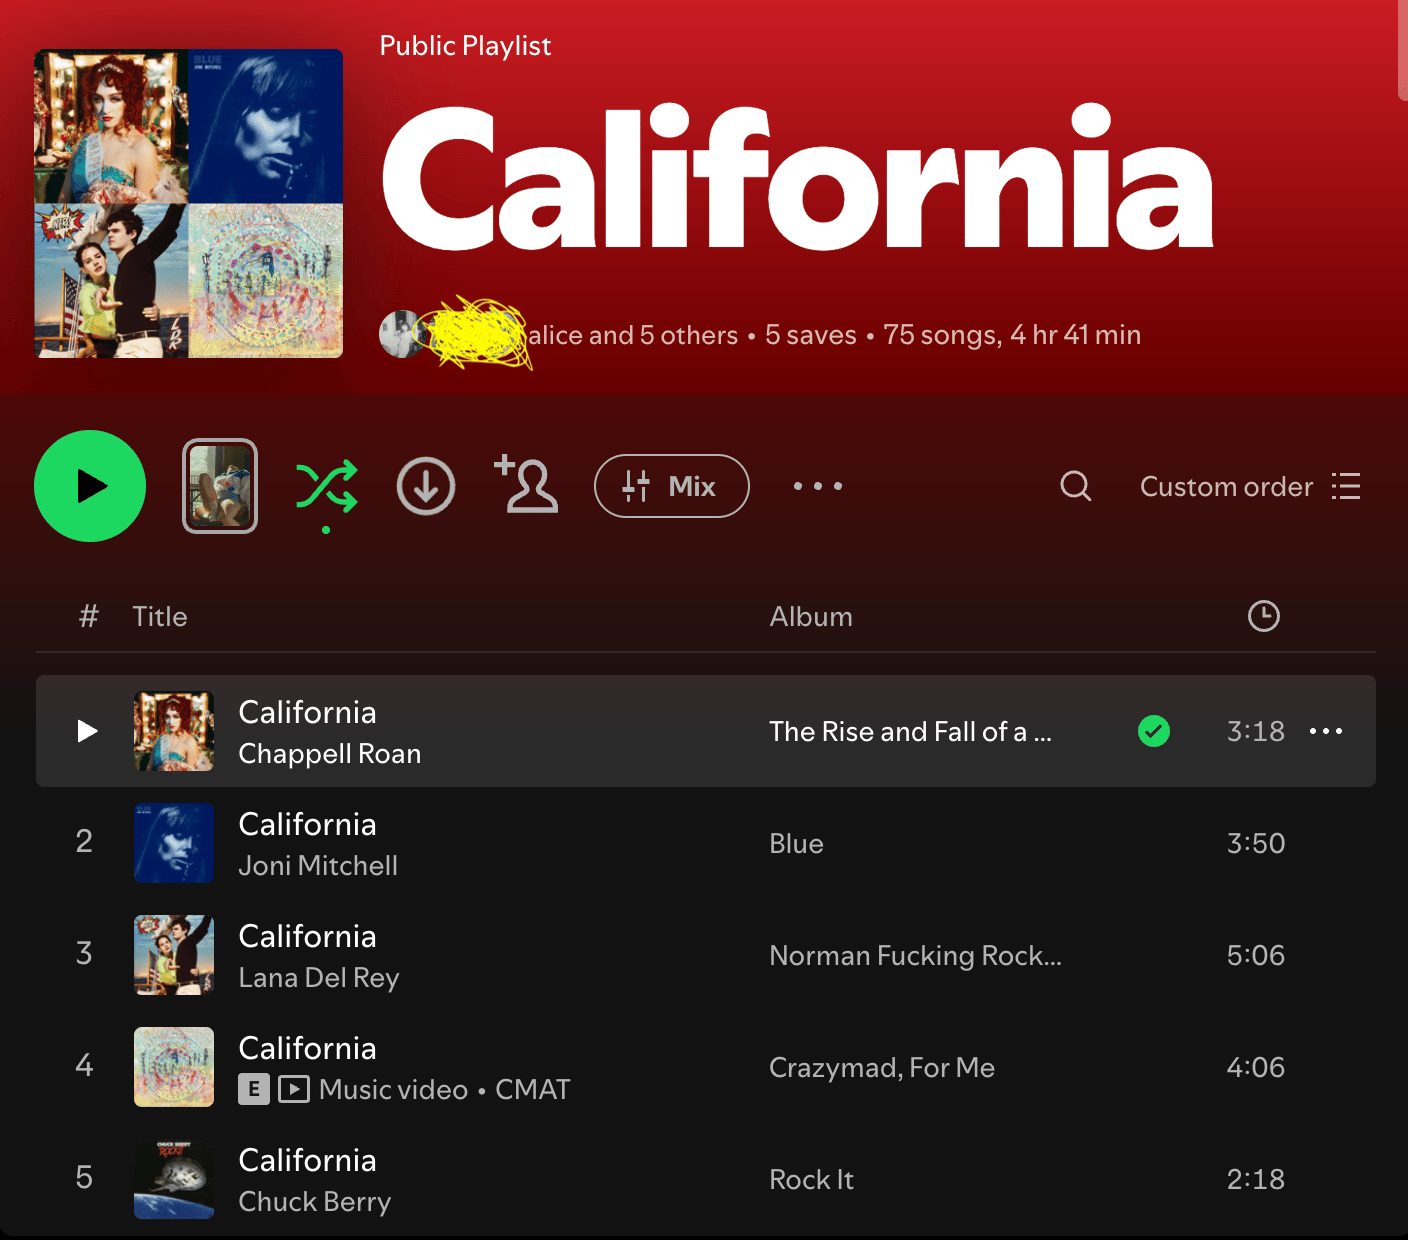Click the Music video icon on CMAT track

[294, 1089]
